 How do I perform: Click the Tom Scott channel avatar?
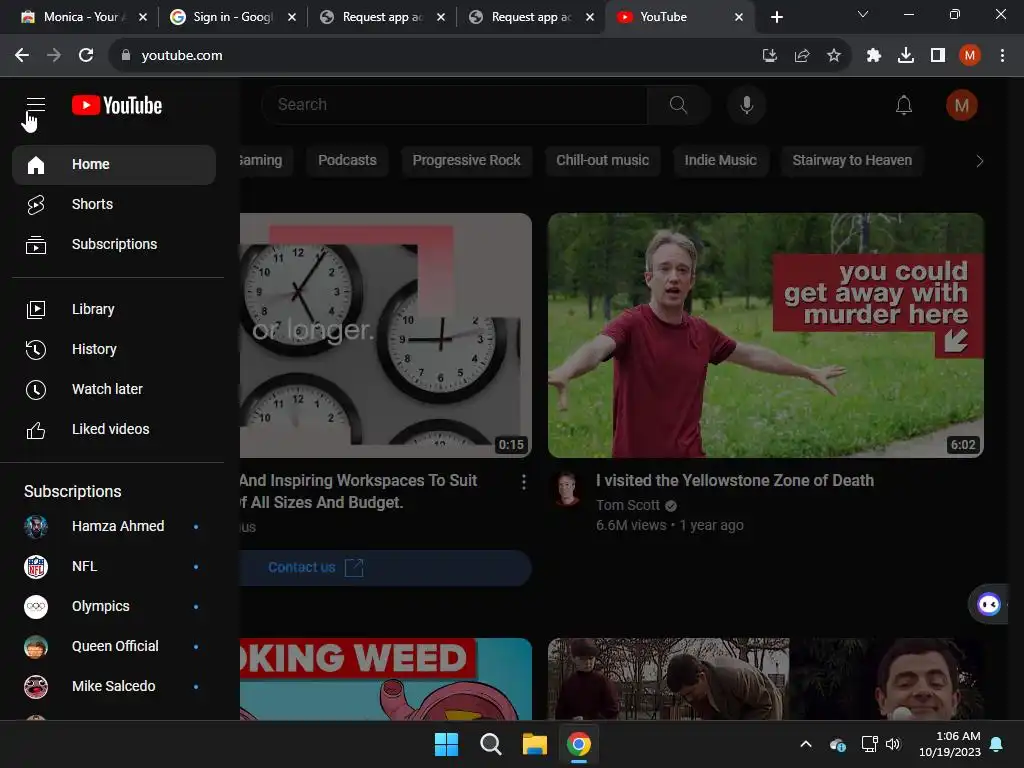pos(568,488)
